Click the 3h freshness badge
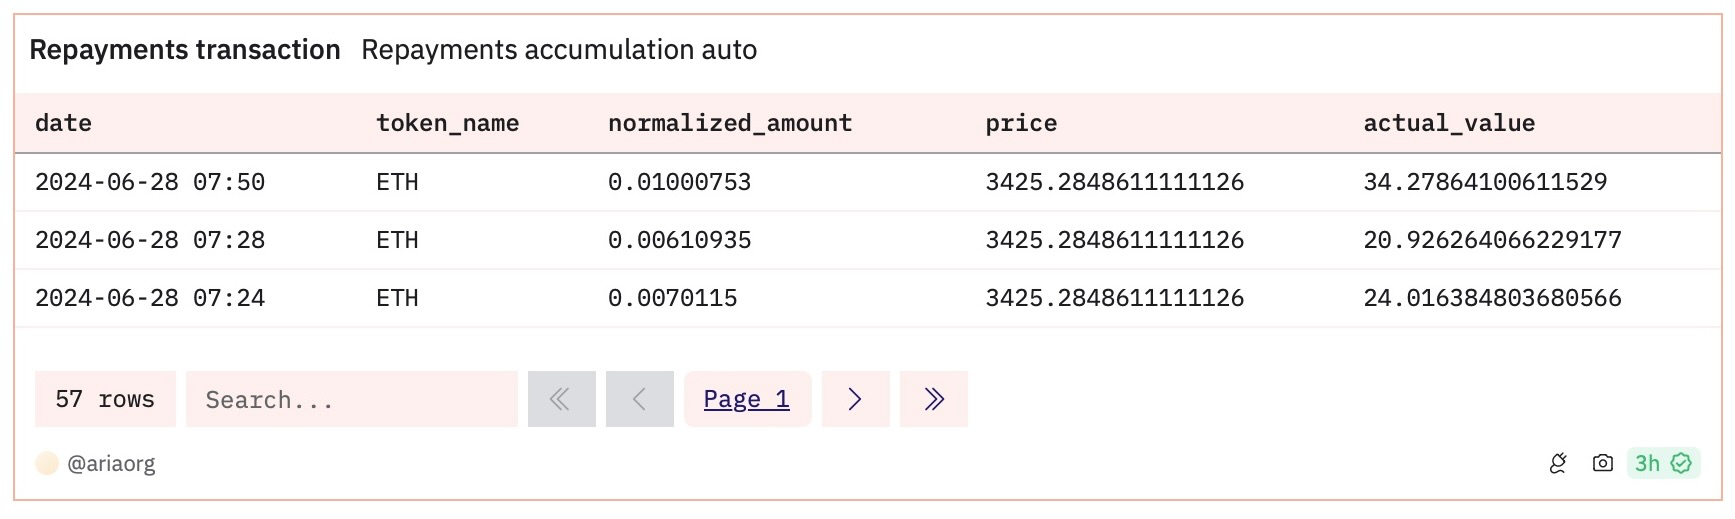The height and width of the screenshot is (519, 1735). click(x=1662, y=463)
